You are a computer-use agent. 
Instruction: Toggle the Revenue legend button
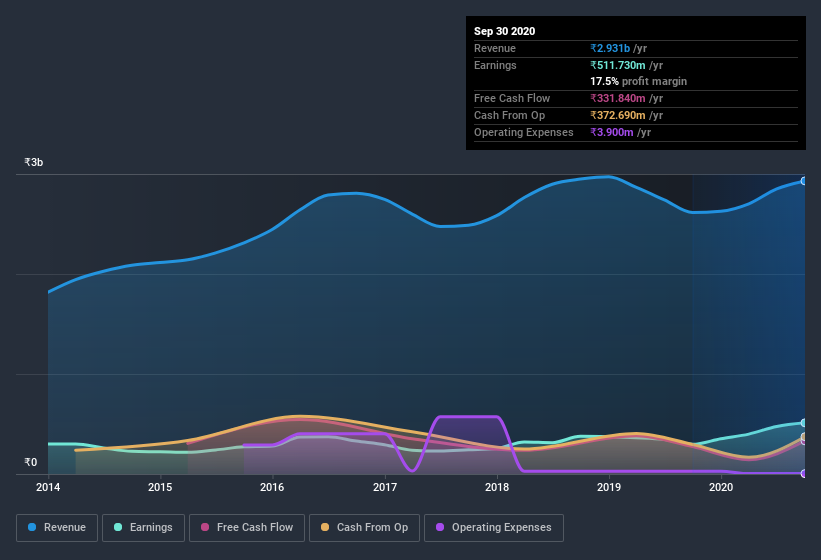57,528
